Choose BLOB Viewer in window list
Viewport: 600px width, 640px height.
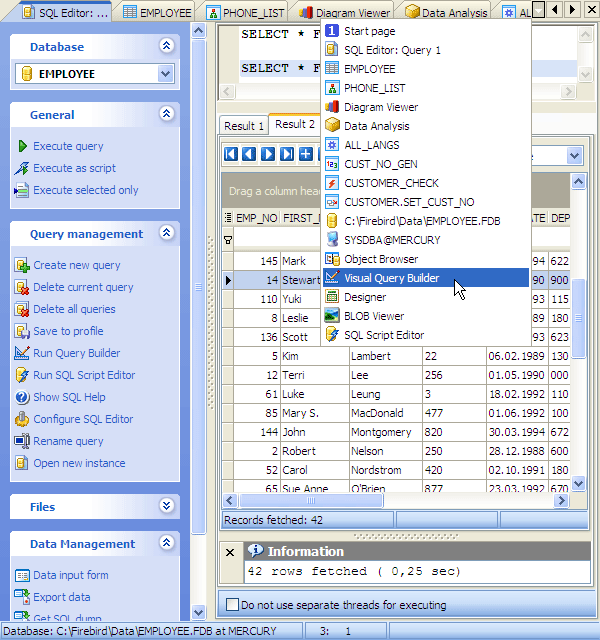pos(426,316)
